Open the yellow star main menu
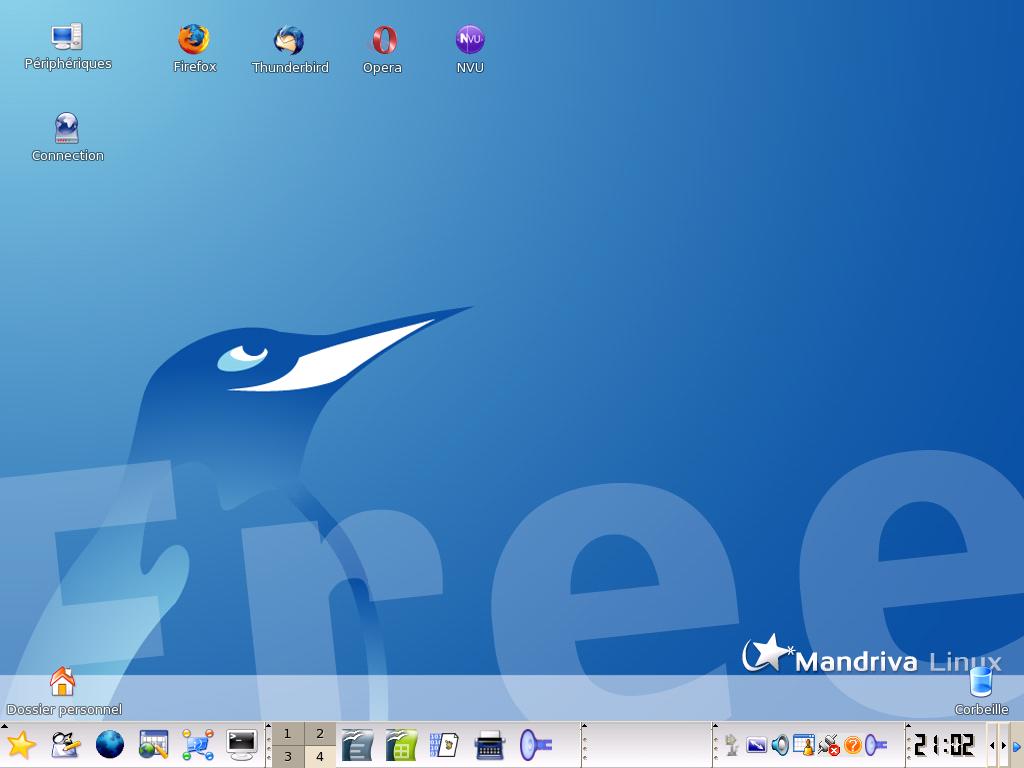 tap(21, 745)
